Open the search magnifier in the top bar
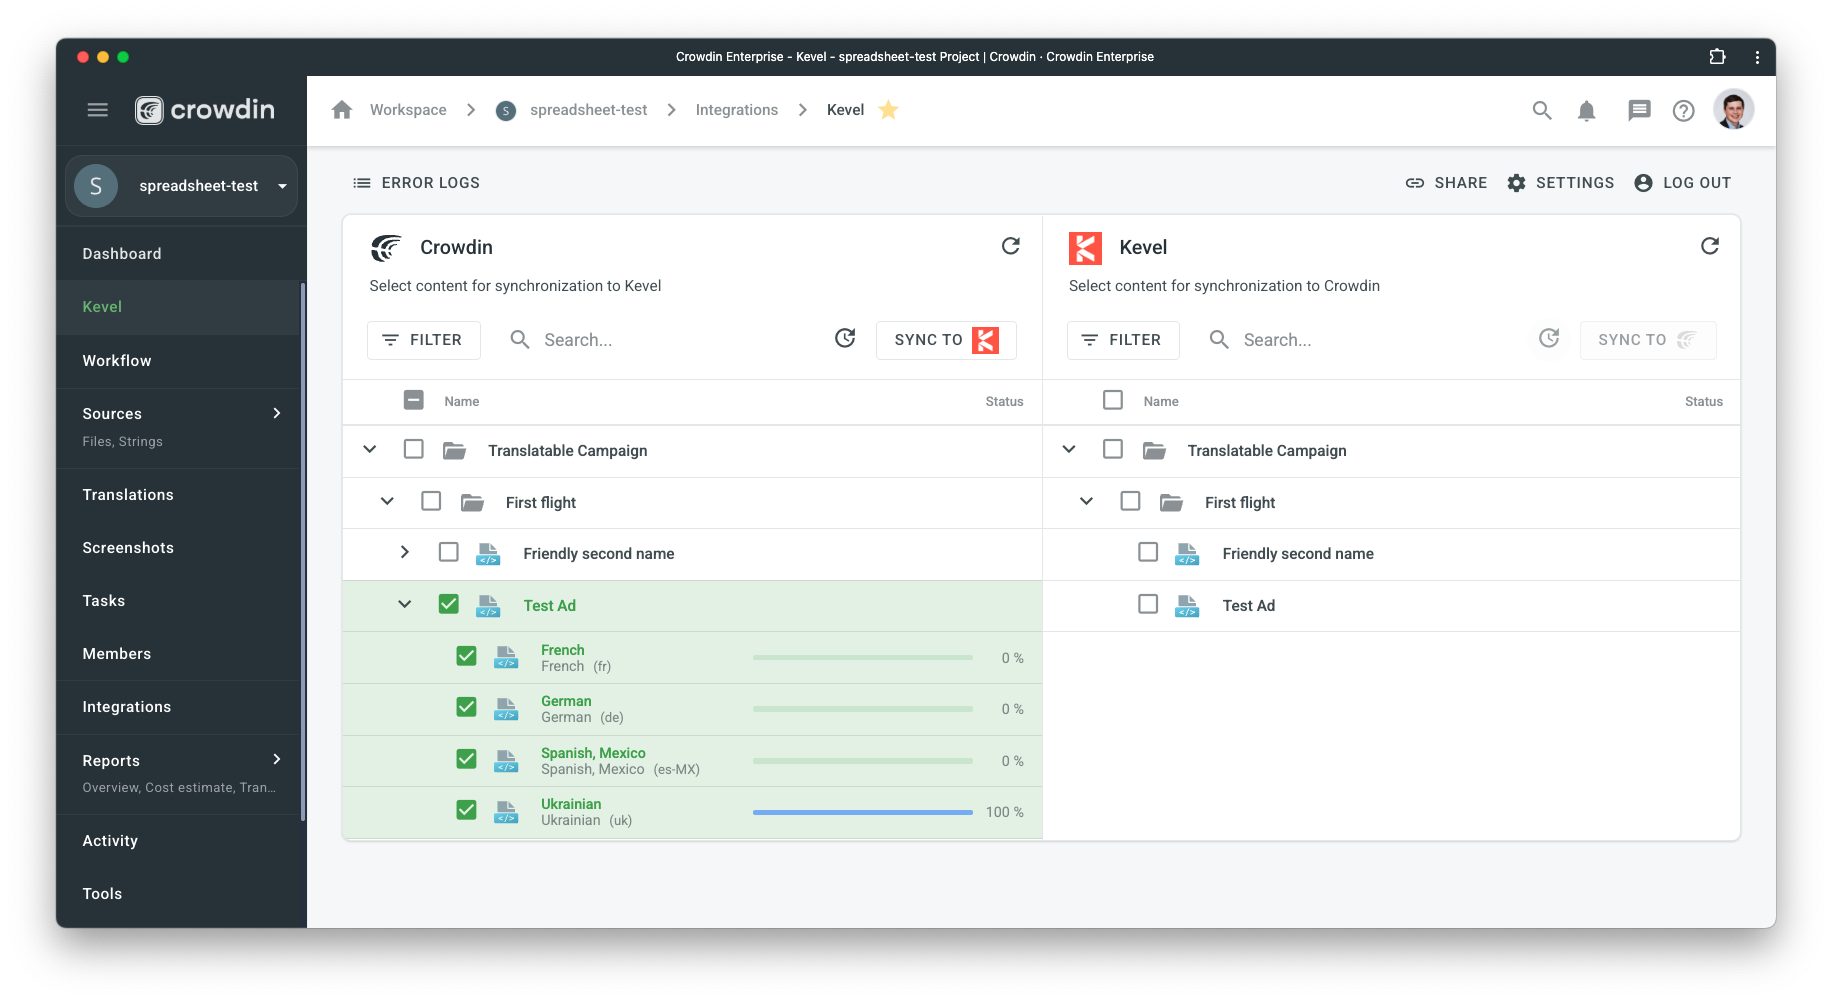The width and height of the screenshot is (1832, 1002). 1542,111
